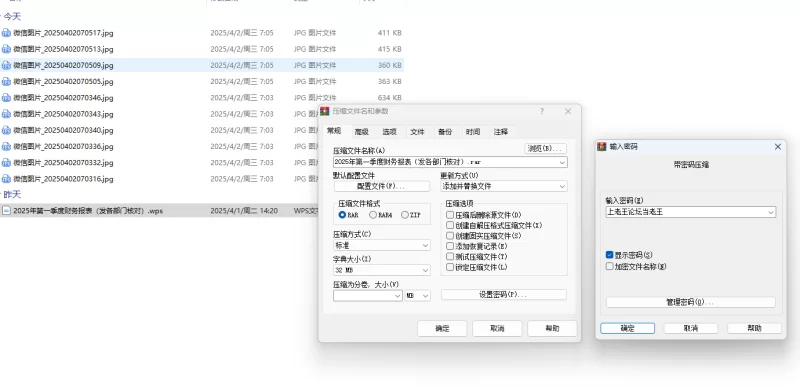Click 取消 in the 输入密码 dialog
The width and height of the screenshot is (800, 390).
[691, 328]
